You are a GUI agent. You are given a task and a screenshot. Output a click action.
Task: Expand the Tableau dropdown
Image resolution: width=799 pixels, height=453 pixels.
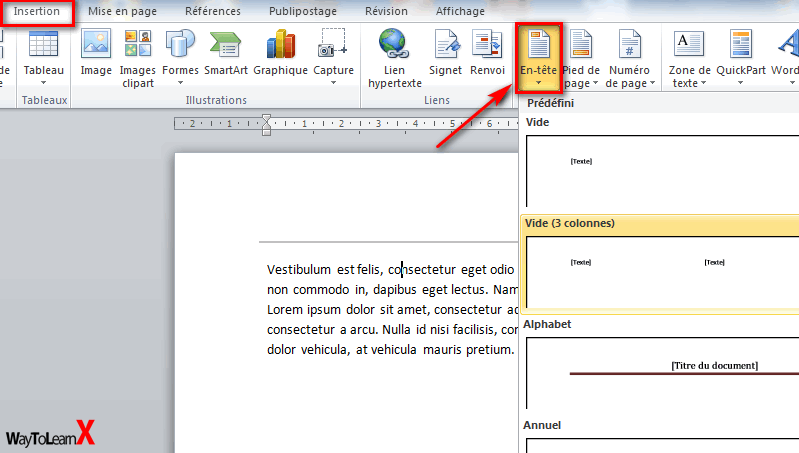43,82
